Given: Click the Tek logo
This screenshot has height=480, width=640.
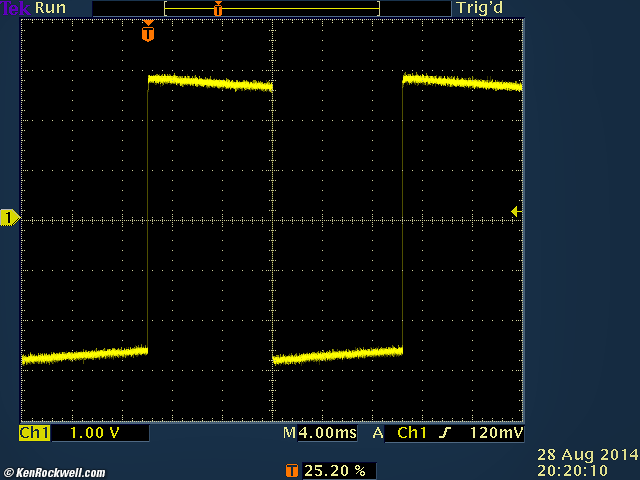Looking at the screenshot, I should point(16,8).
